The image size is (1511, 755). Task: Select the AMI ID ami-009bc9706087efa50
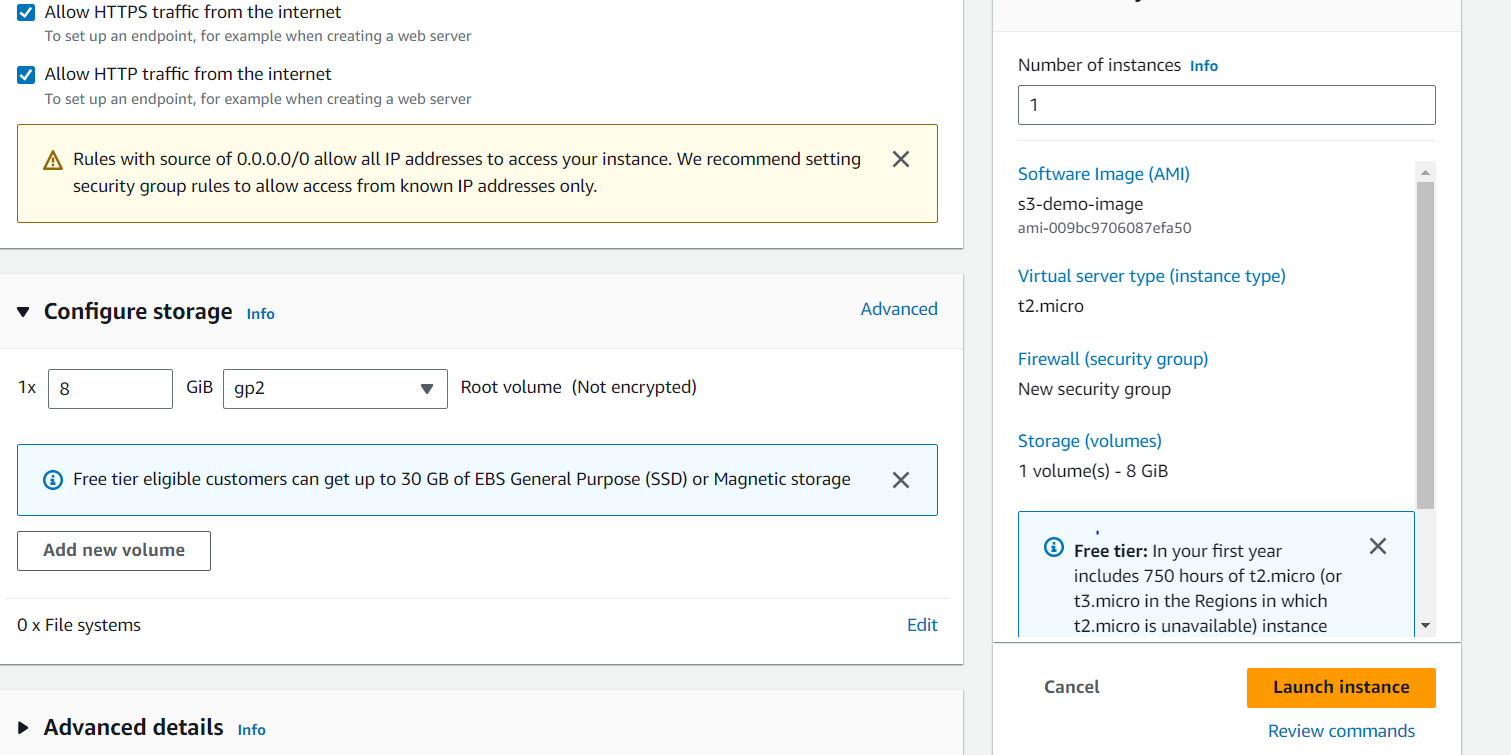pos(1104,228)
